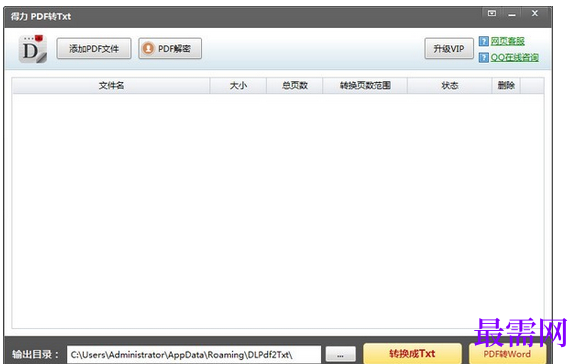
Task: Minimize the 得力 PDF转Txt window
Action: [x=512, y=14]
